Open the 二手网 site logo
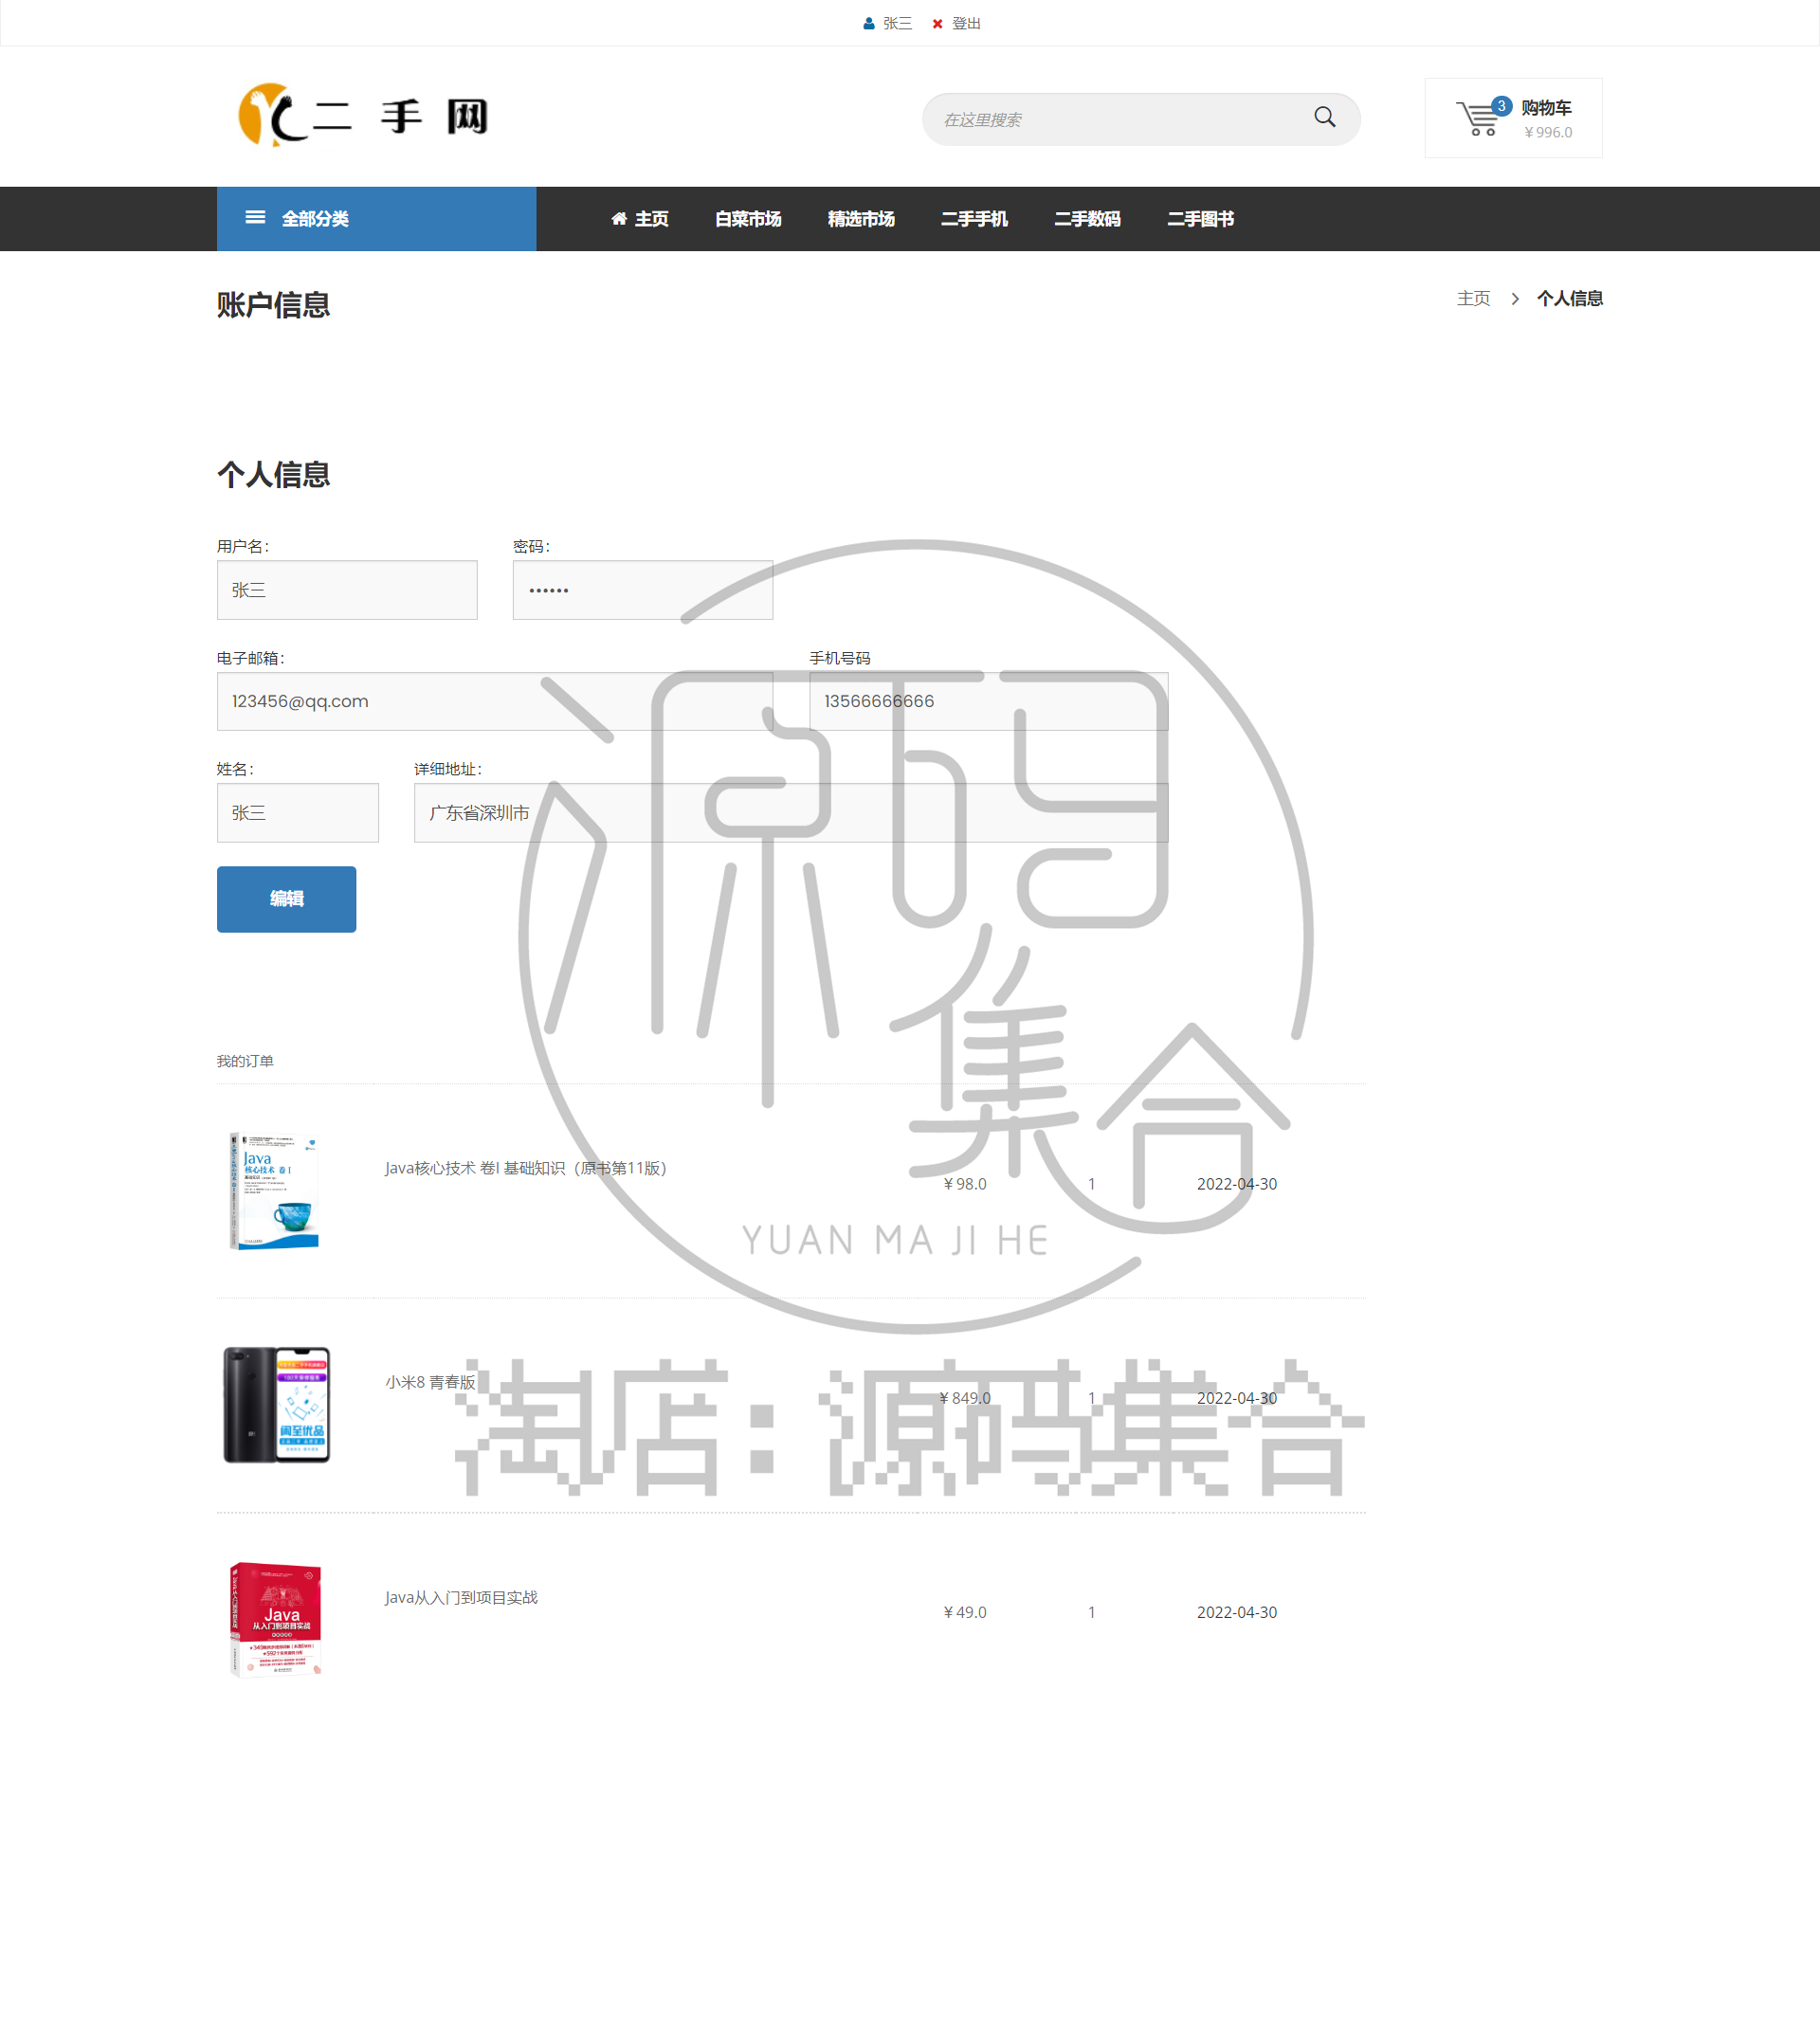 click(363, 116)
